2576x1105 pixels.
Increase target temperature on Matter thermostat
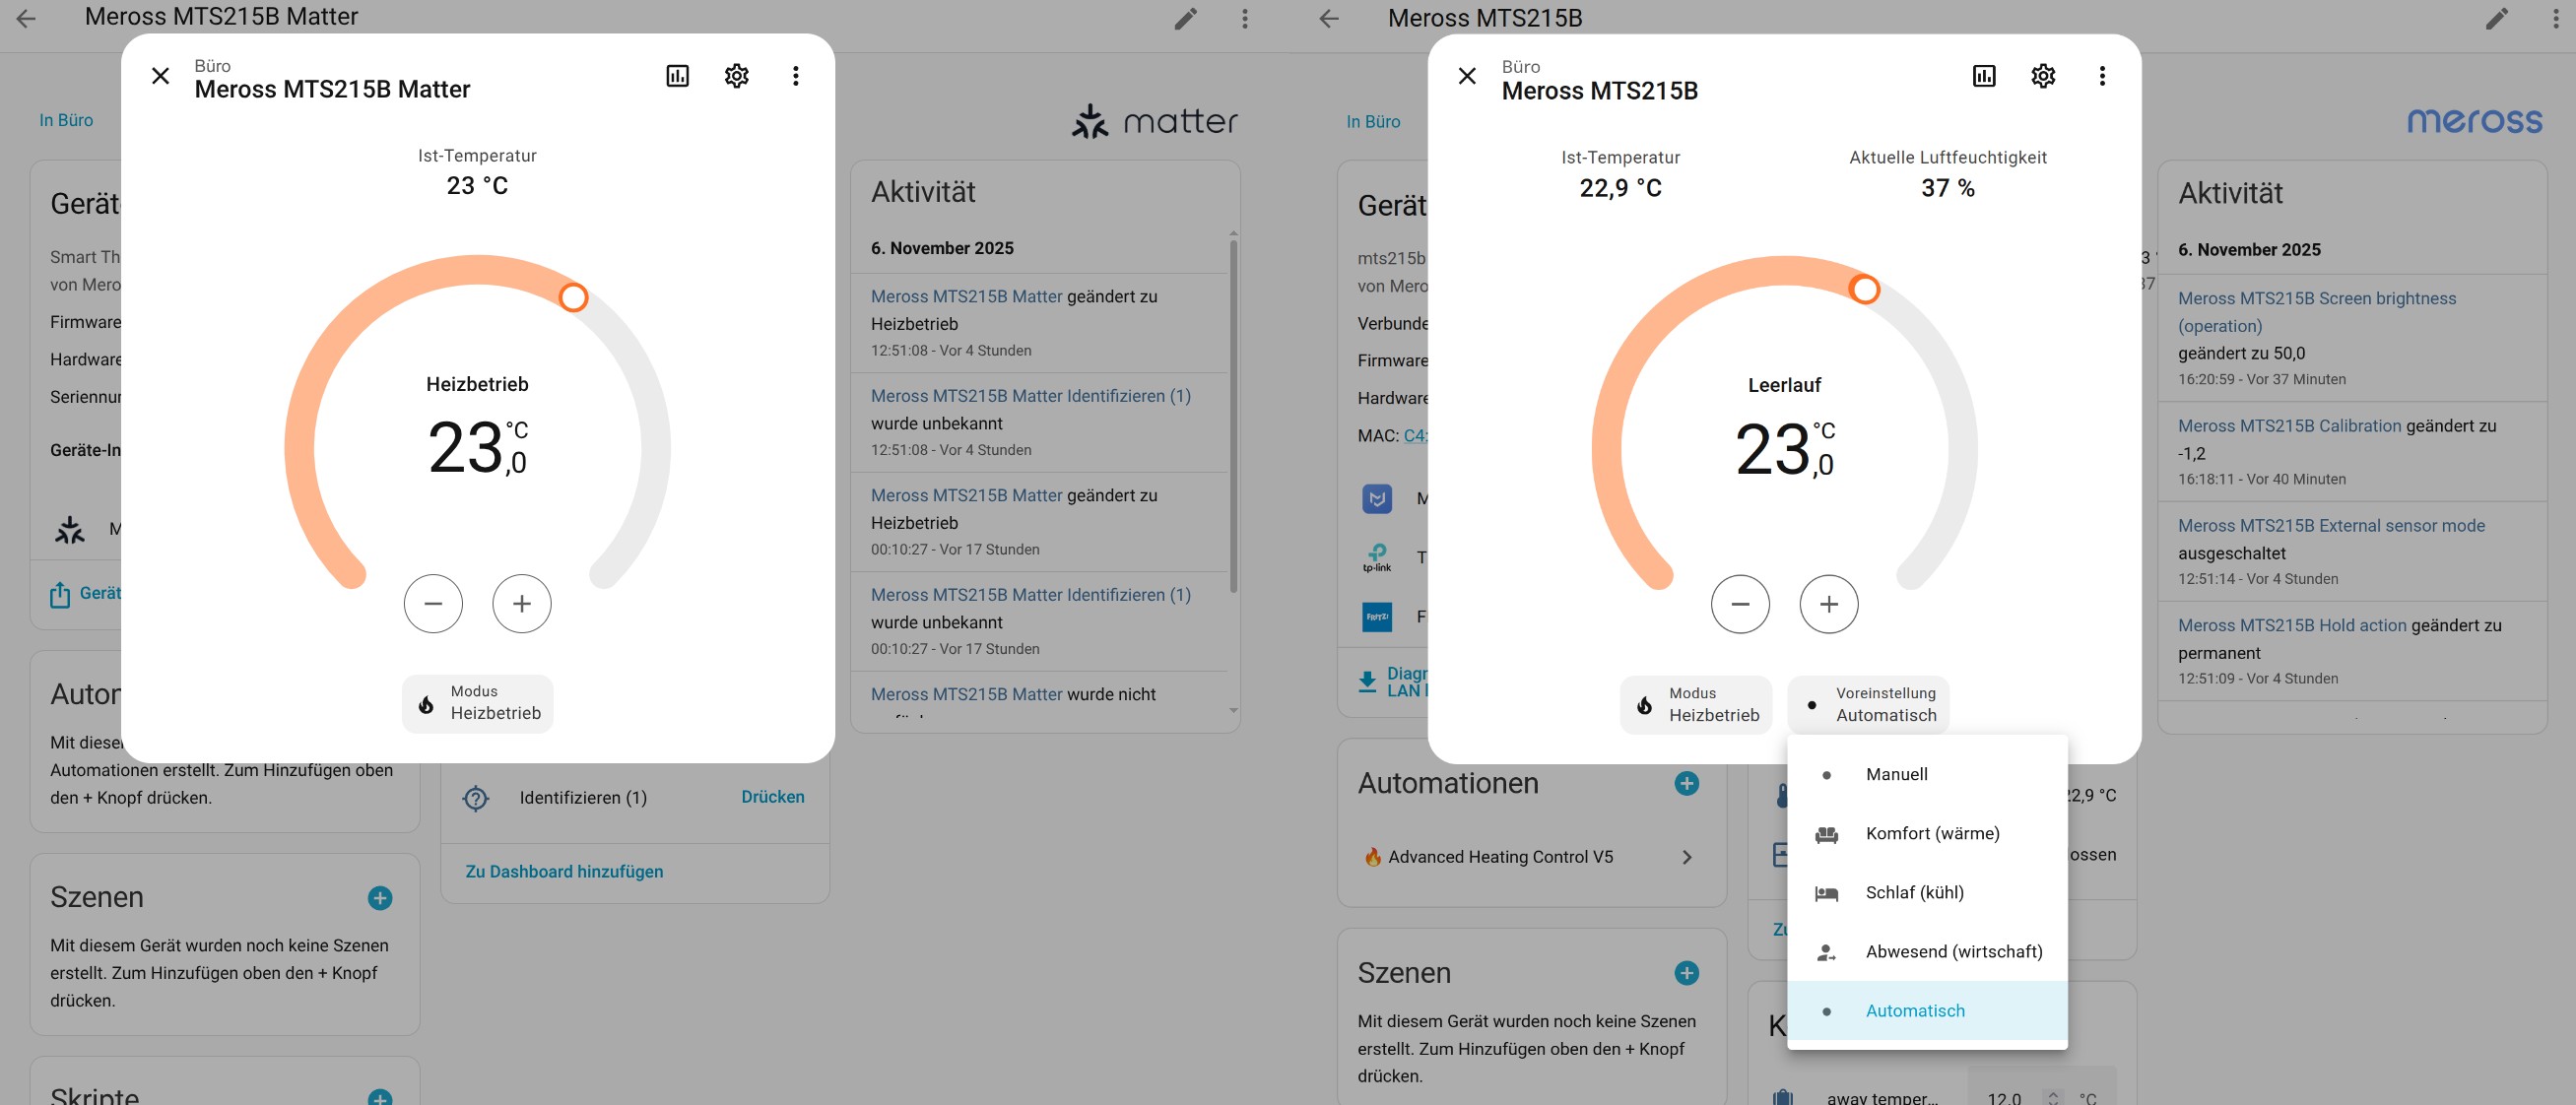pos(521,604)
